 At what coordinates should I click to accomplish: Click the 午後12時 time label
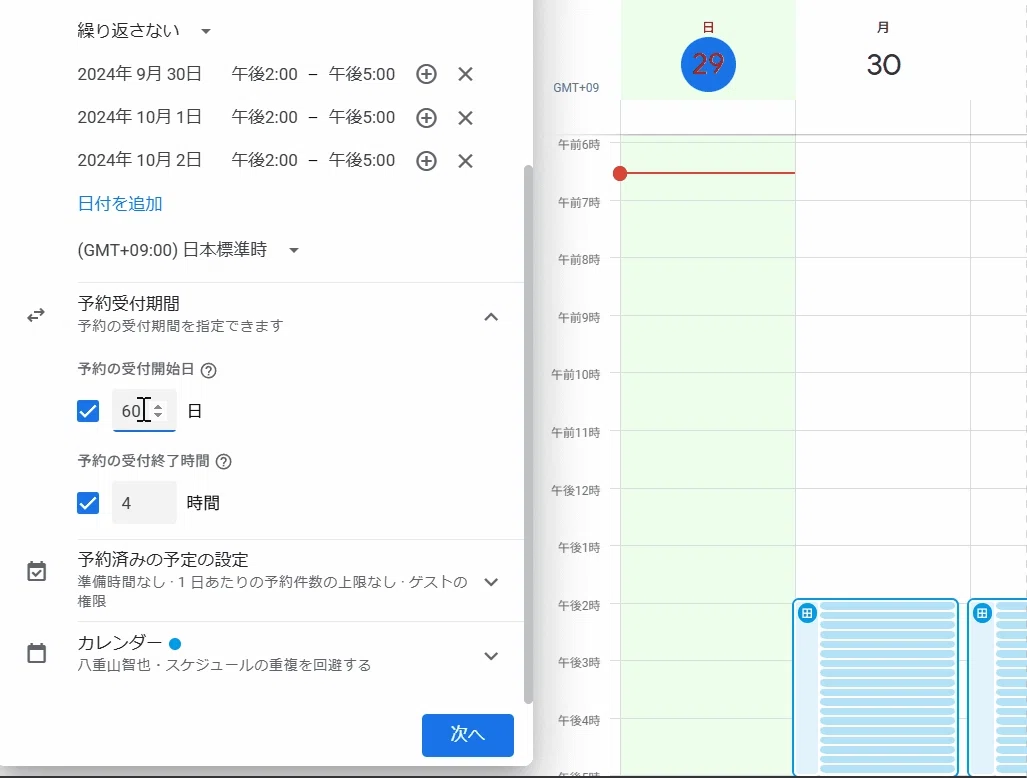pos(576,491)
